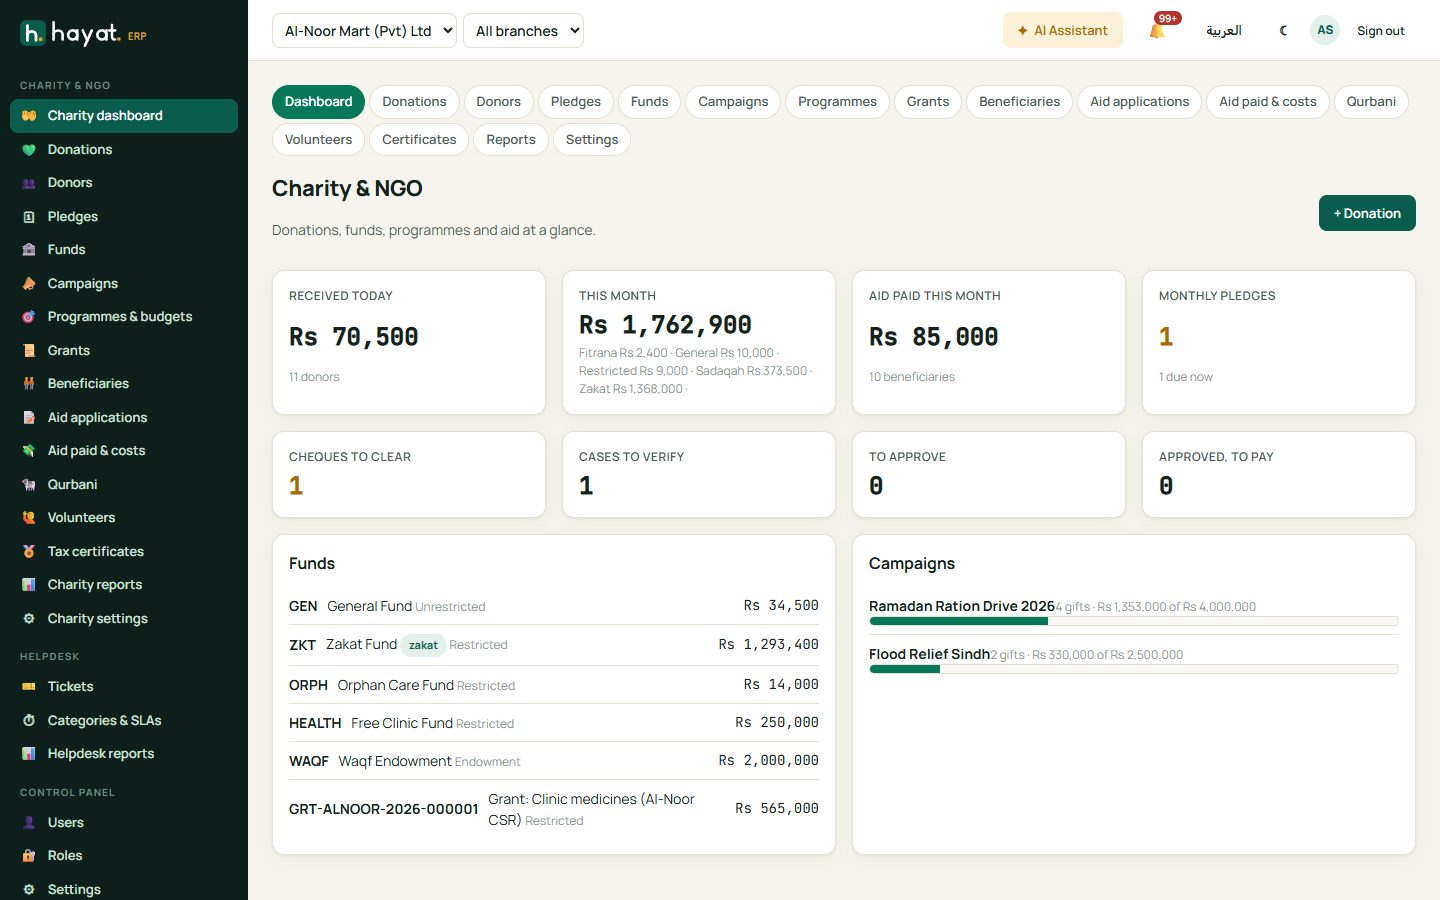Open notifications bell icon
Viewport: 1440px width, 900px height.
(1157, 31)
